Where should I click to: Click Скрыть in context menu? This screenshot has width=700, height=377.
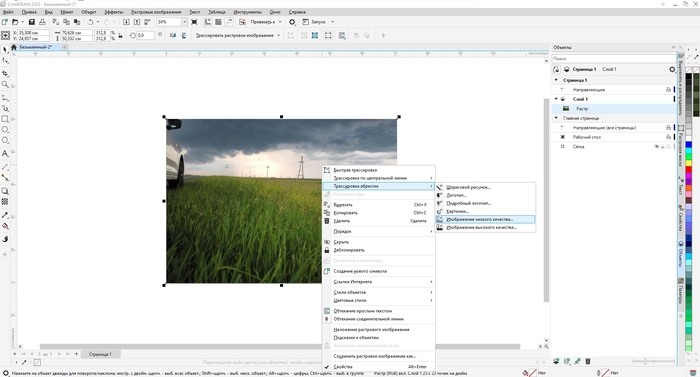379,242
